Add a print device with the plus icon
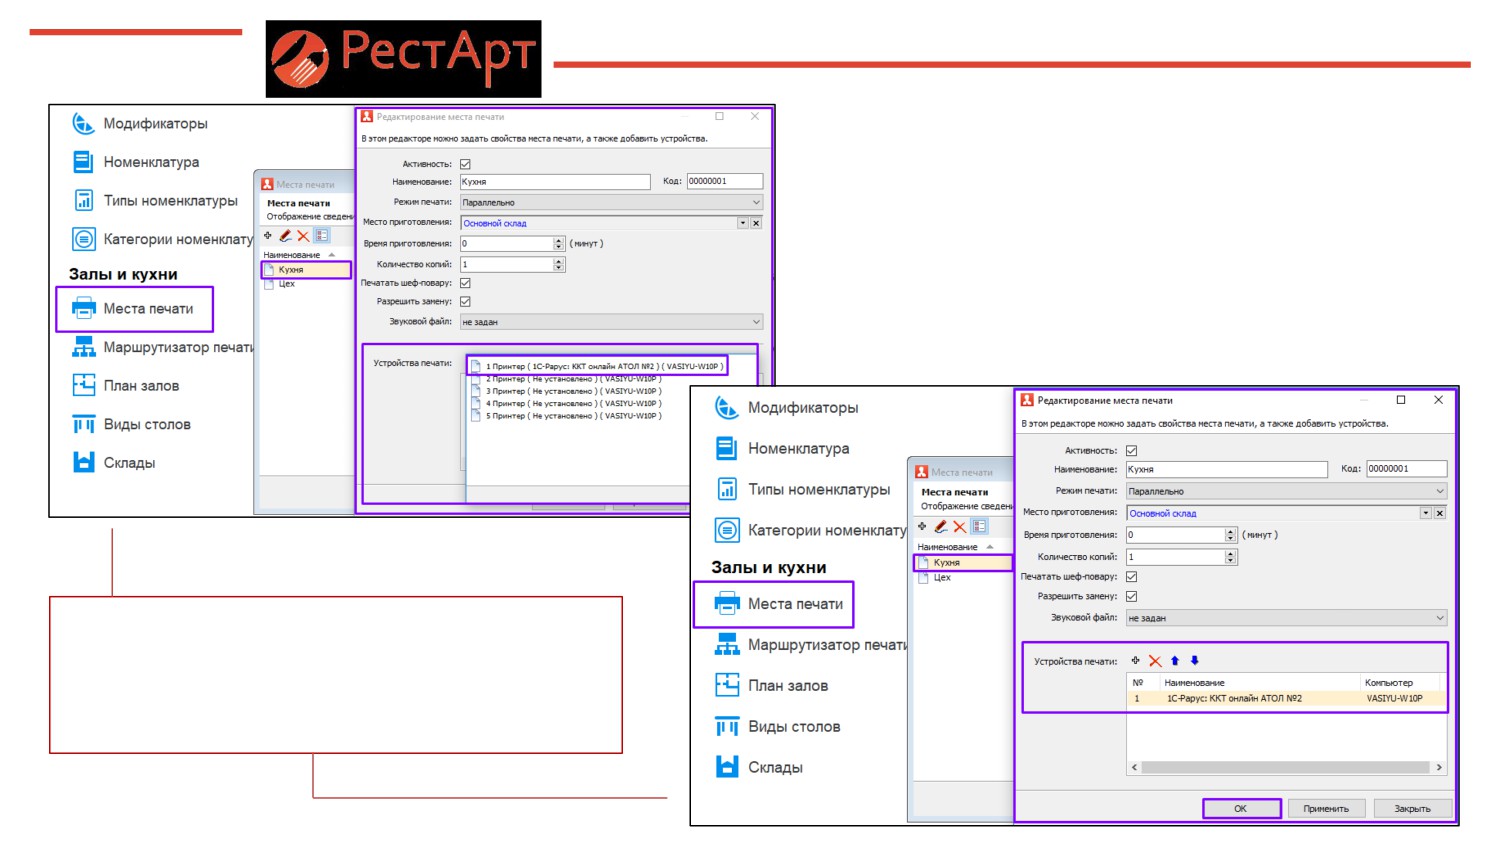This screenshot has width=1500, height=843. pos(1135,660)
